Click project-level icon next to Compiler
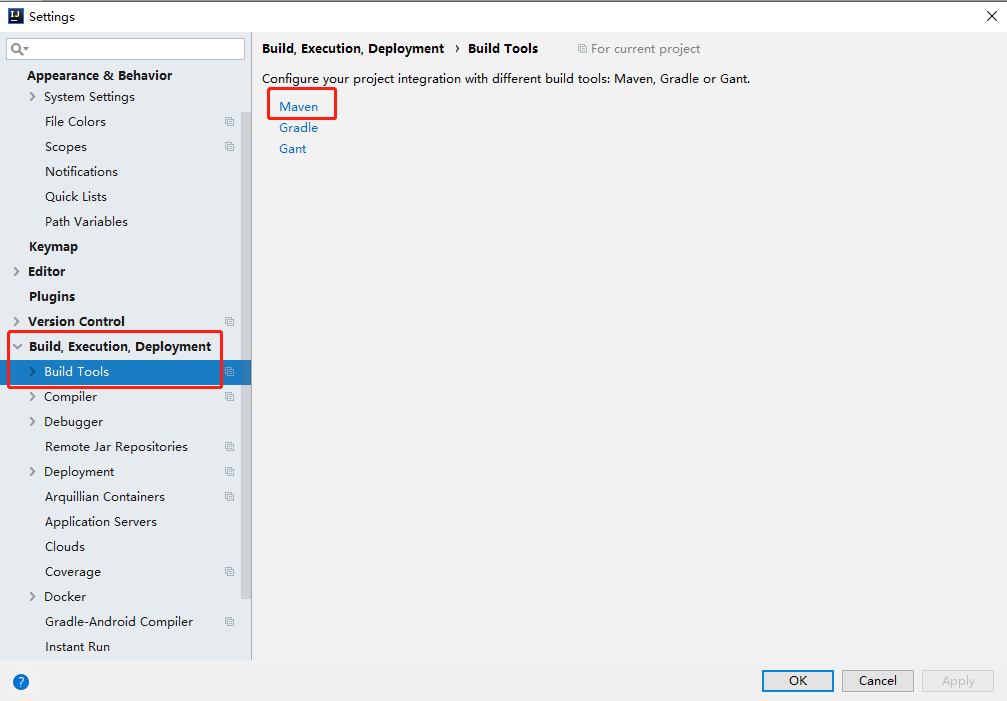 point(229,397)
